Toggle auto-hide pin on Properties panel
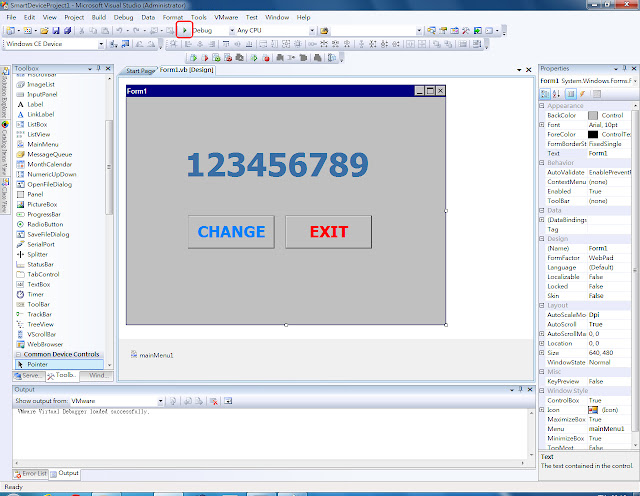 (x=624, y=68)
